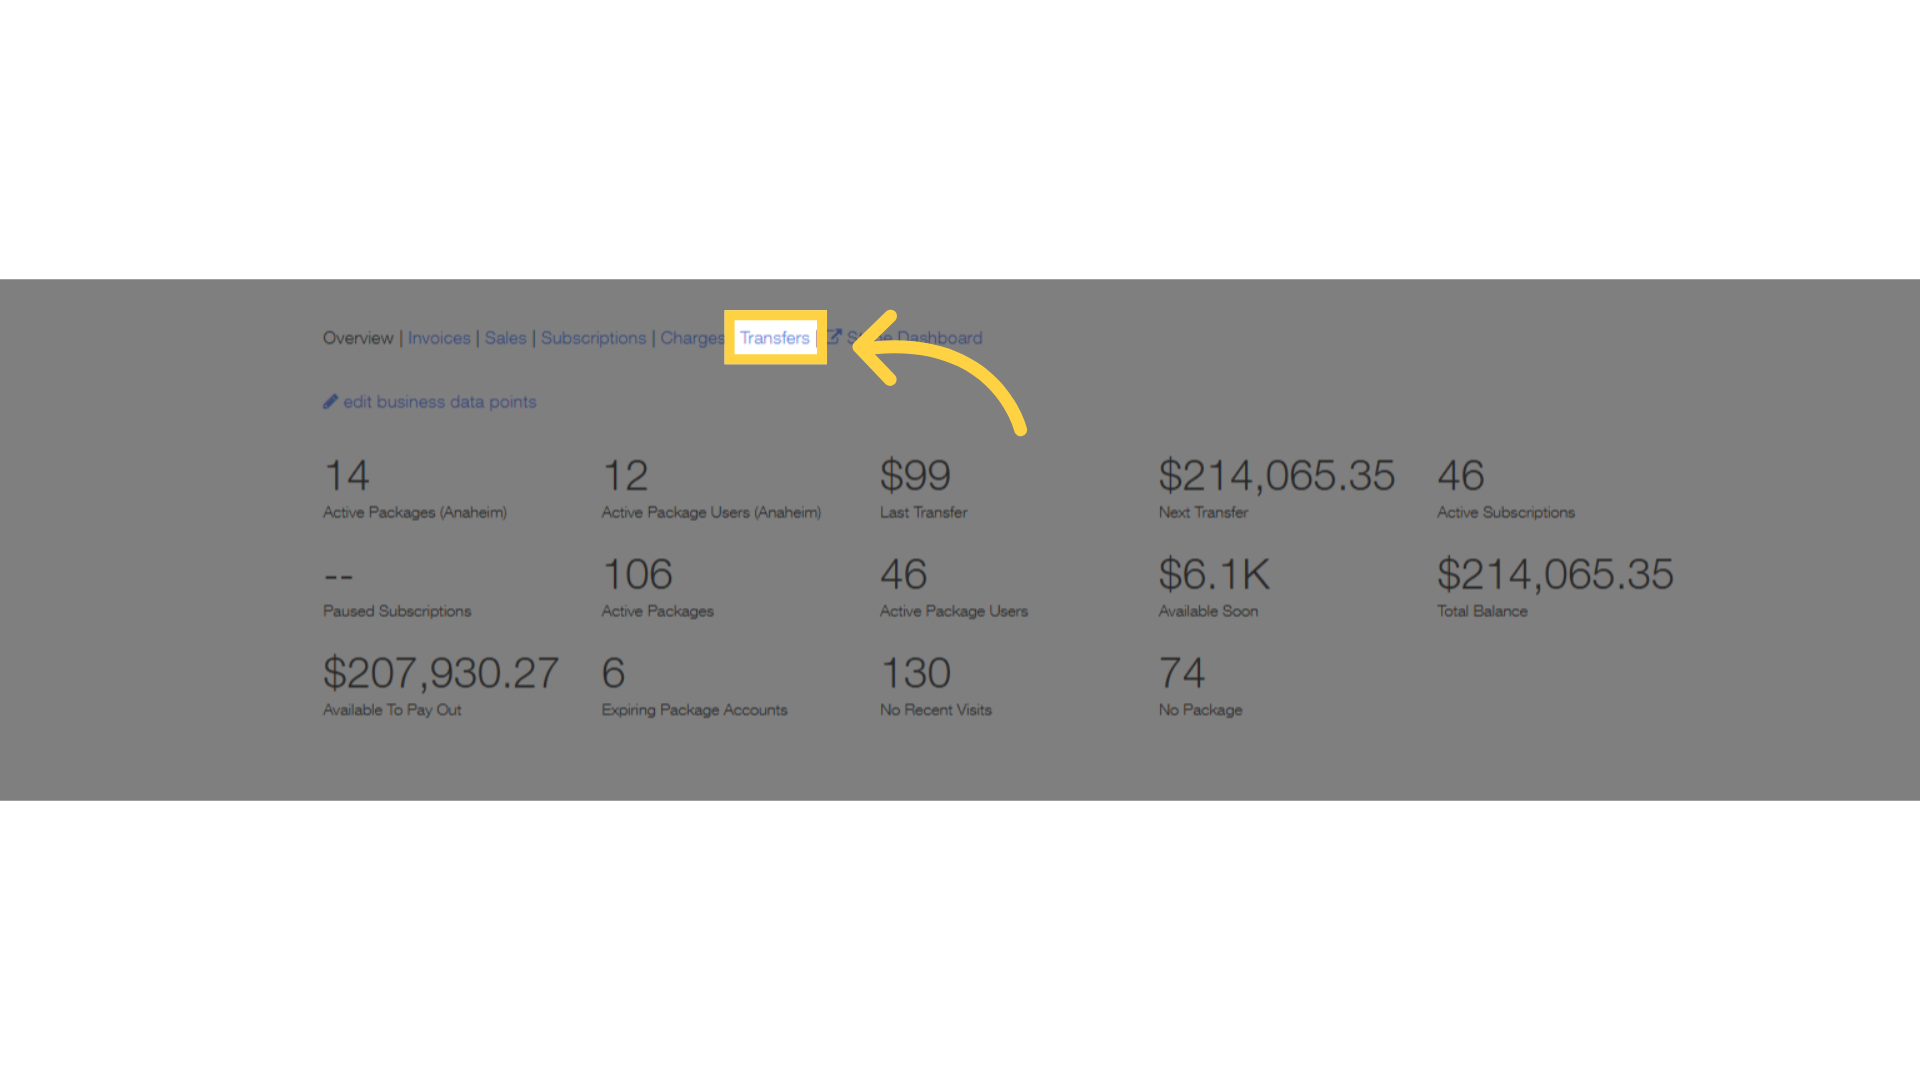Click the Available To Pay Out label
Viewport: 1920px width, 1080px height.
coord(392,710)
